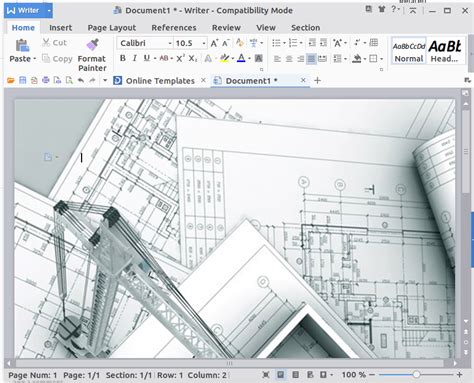Screen dimensions: 474x383
Task: Click the full screen view icon in status bar
Action: (x=266, y=375)
